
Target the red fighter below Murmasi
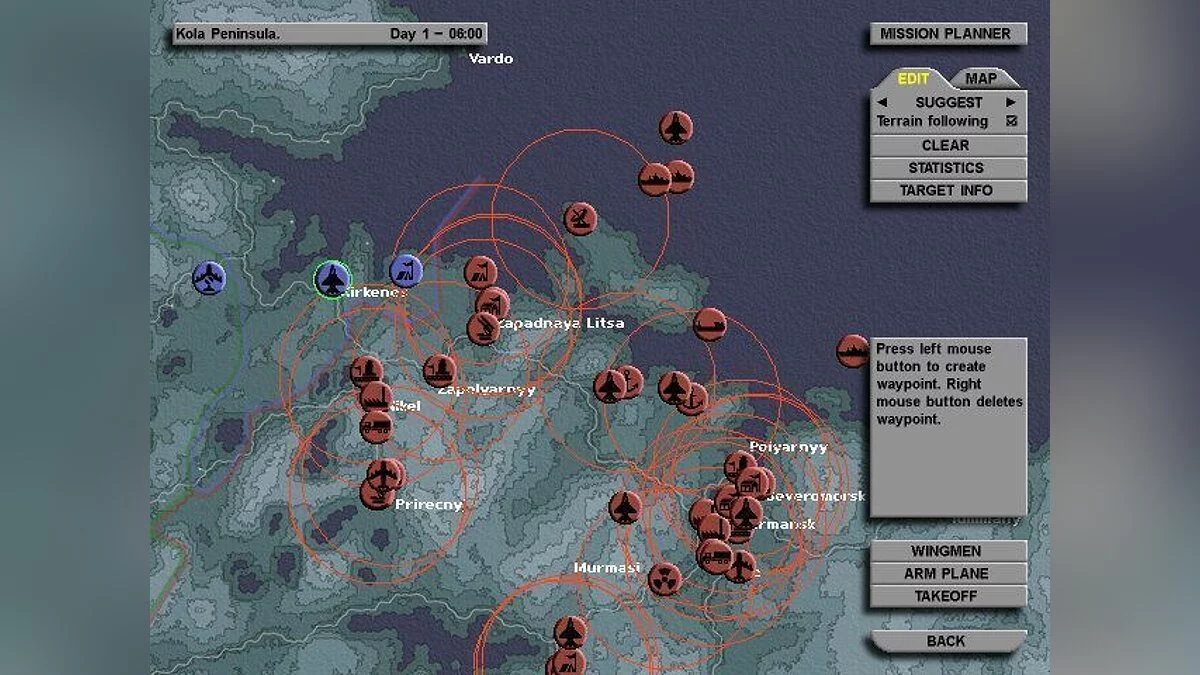click(x=570, y=632)
